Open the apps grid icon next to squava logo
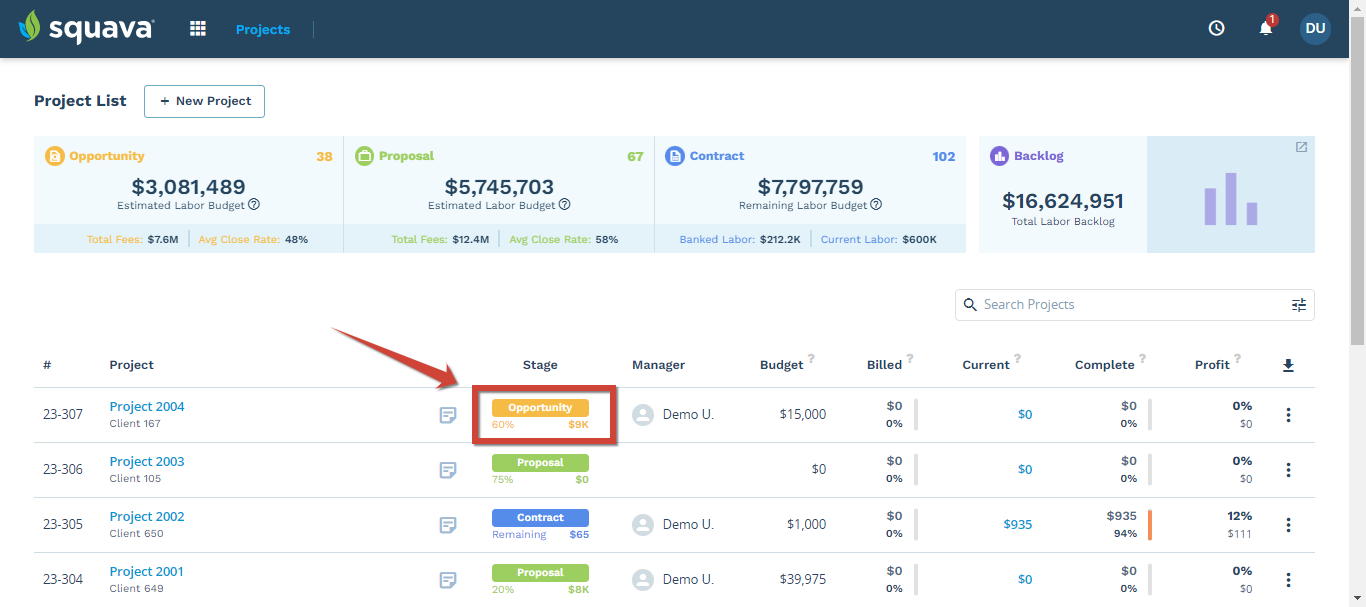 pyautogui.click(x=197, y=27)
